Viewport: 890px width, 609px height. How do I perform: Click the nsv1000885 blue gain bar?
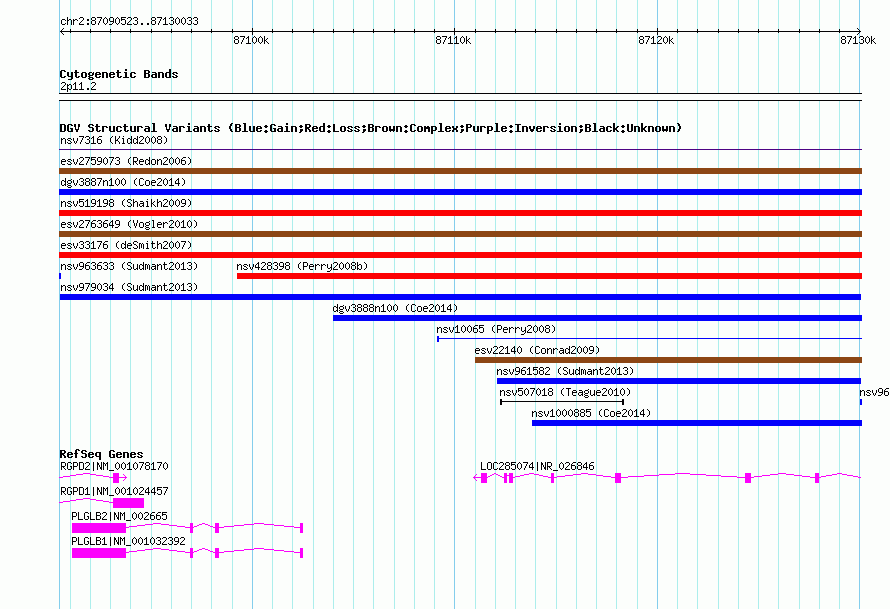pyautogui.click(x=696, y=423)
